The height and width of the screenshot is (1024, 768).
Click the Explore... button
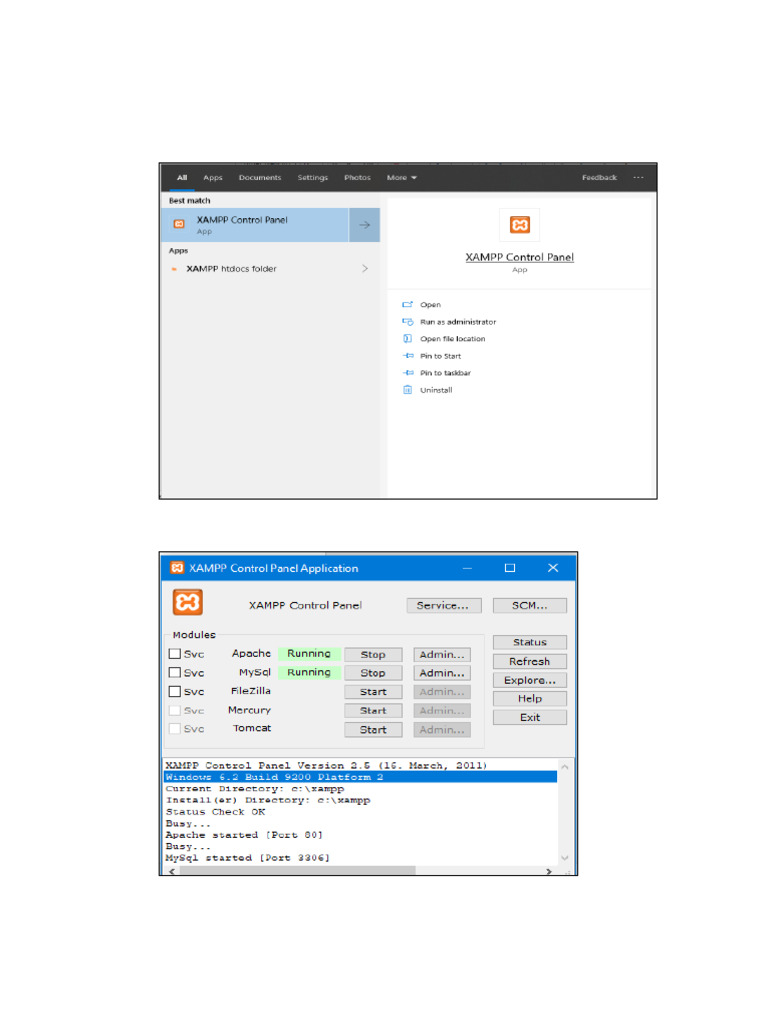(x=530, y=680)
